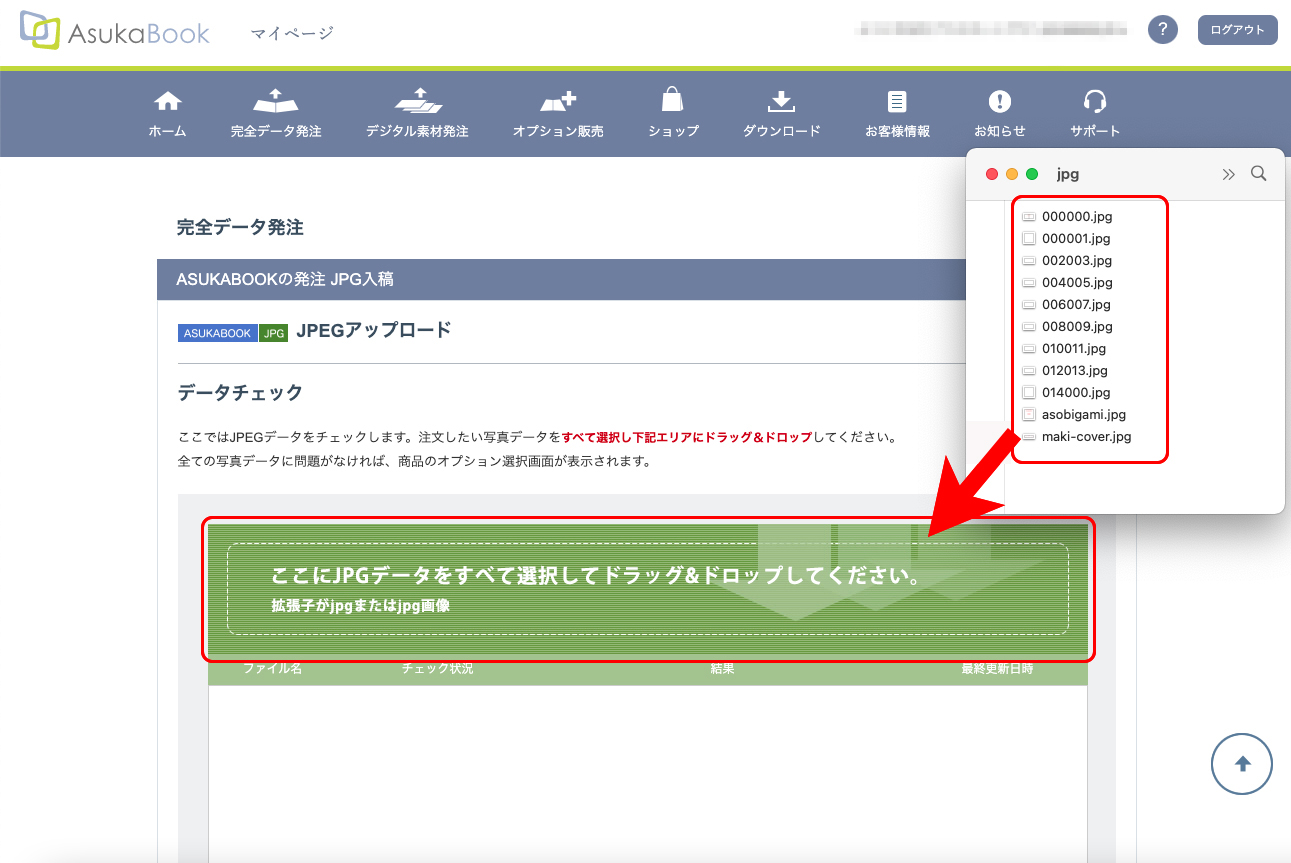
Task: Open the マイページ link
Action: pos(292,33)
